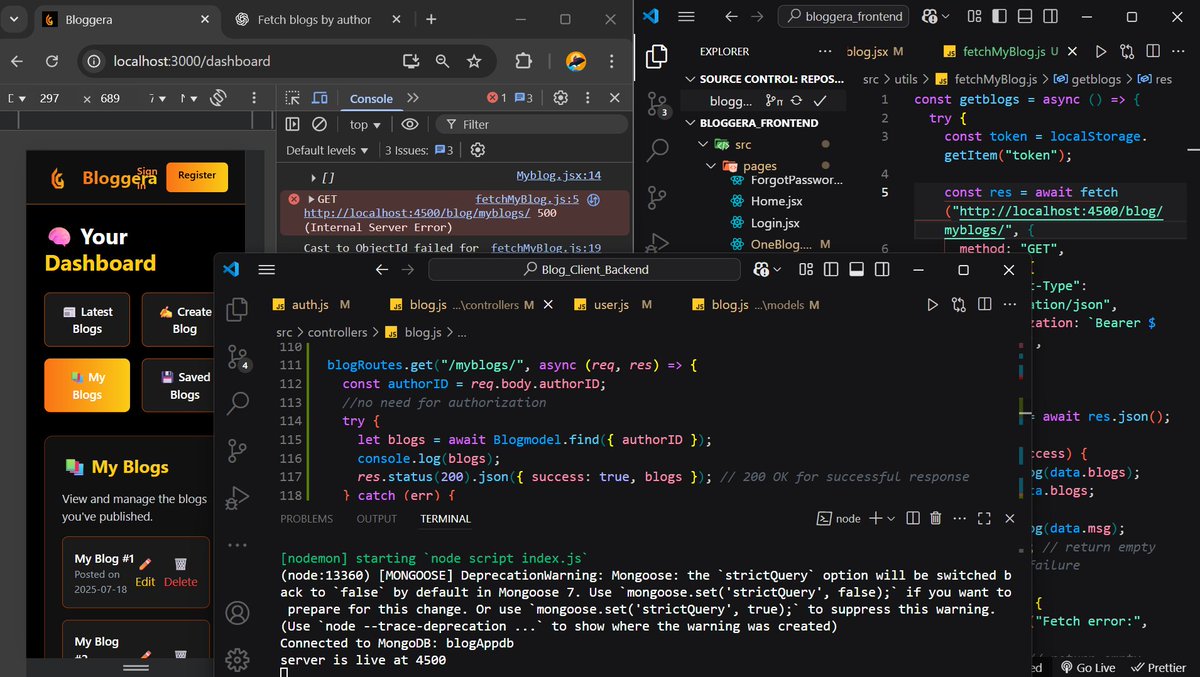The image size is (1200, 677).
Task: Collapse the src folder in Explorer
Action: pyautogui.click(x=705, y=144)
